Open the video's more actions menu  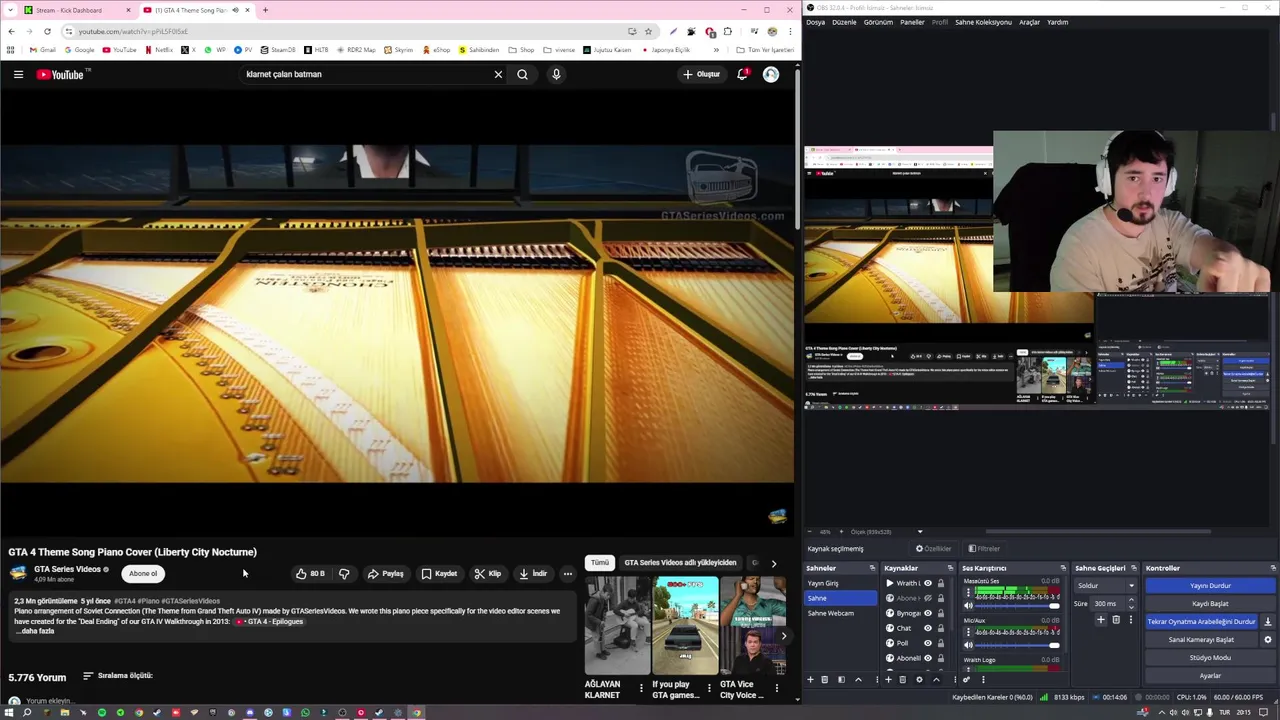tap(567, 574)
